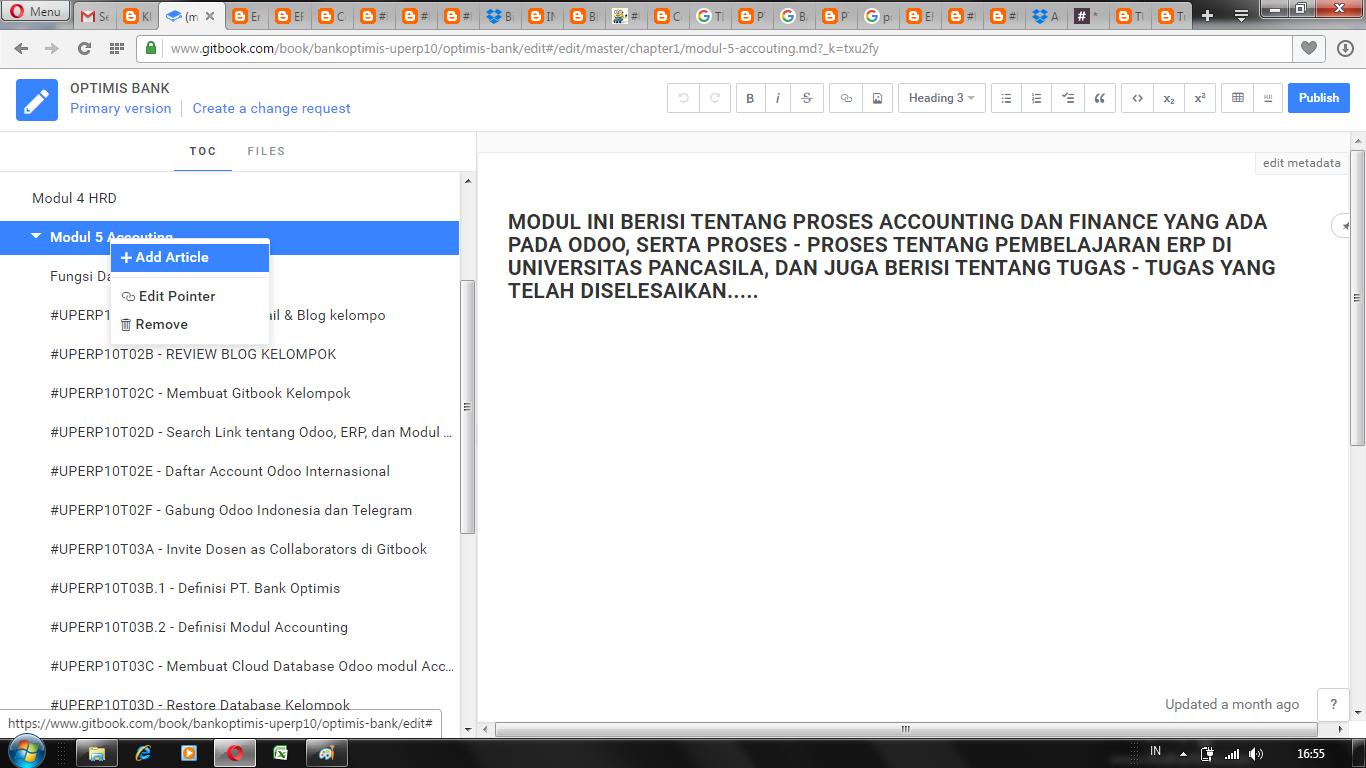Open Opera speed dial grid icon
This screenshot has width=1366, height=768.
tap(116, 48)
